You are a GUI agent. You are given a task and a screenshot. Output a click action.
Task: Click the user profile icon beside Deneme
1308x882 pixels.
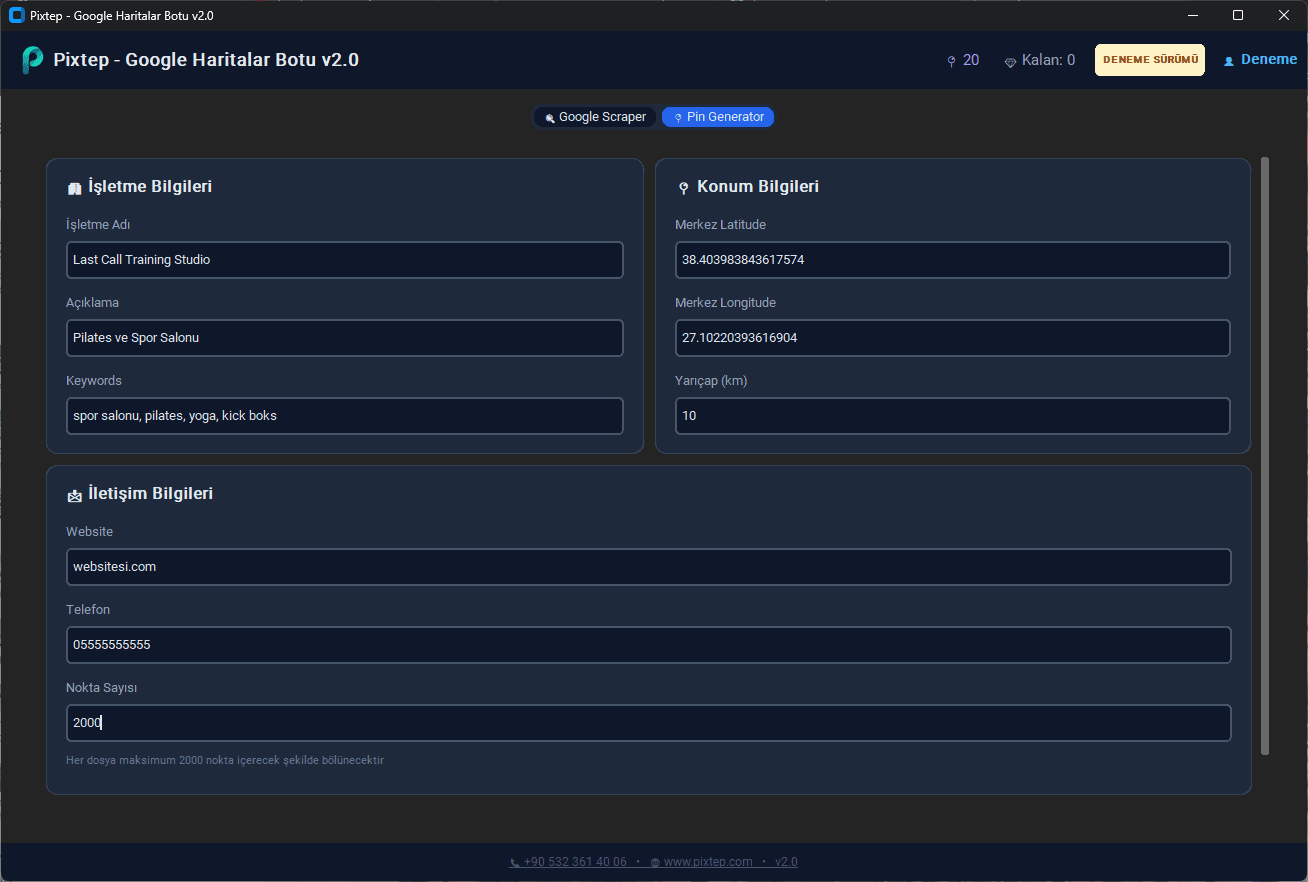[1229, 61]
